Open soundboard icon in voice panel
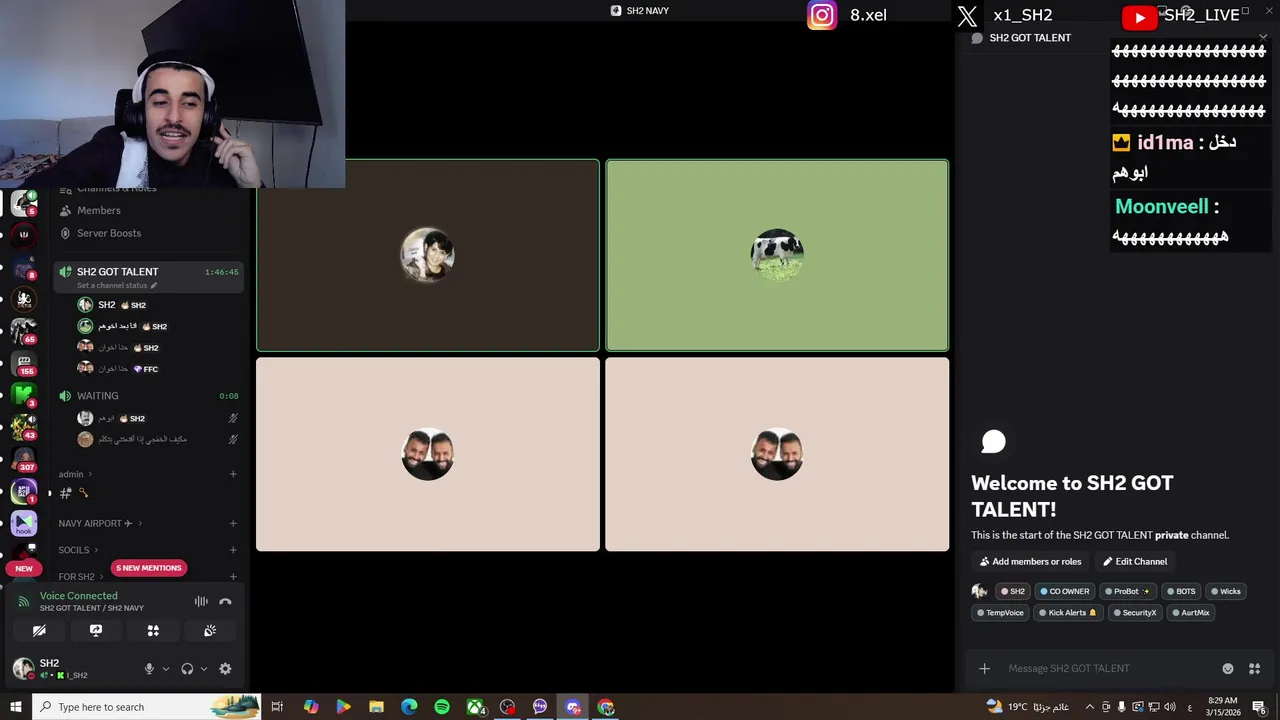 click(210, 631)
